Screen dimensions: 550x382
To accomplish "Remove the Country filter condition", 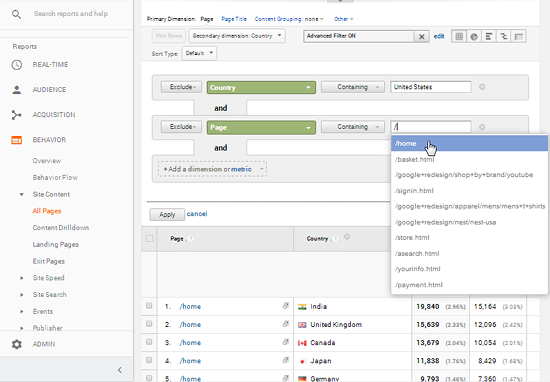I will point(482,87).
